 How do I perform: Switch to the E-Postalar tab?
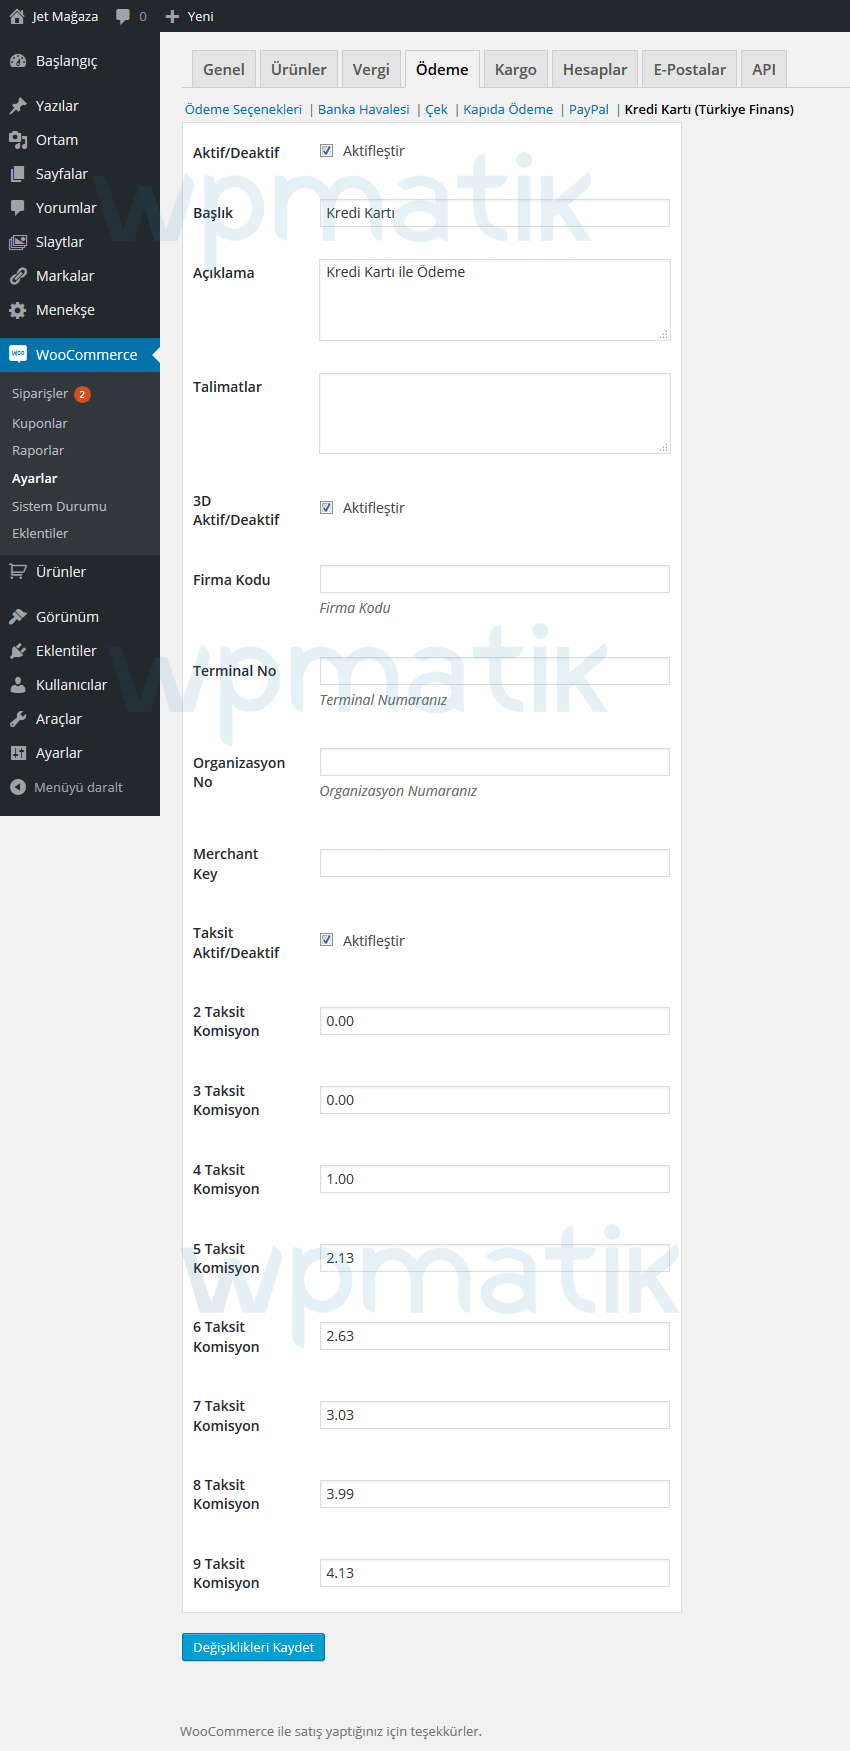click(690, 69)
